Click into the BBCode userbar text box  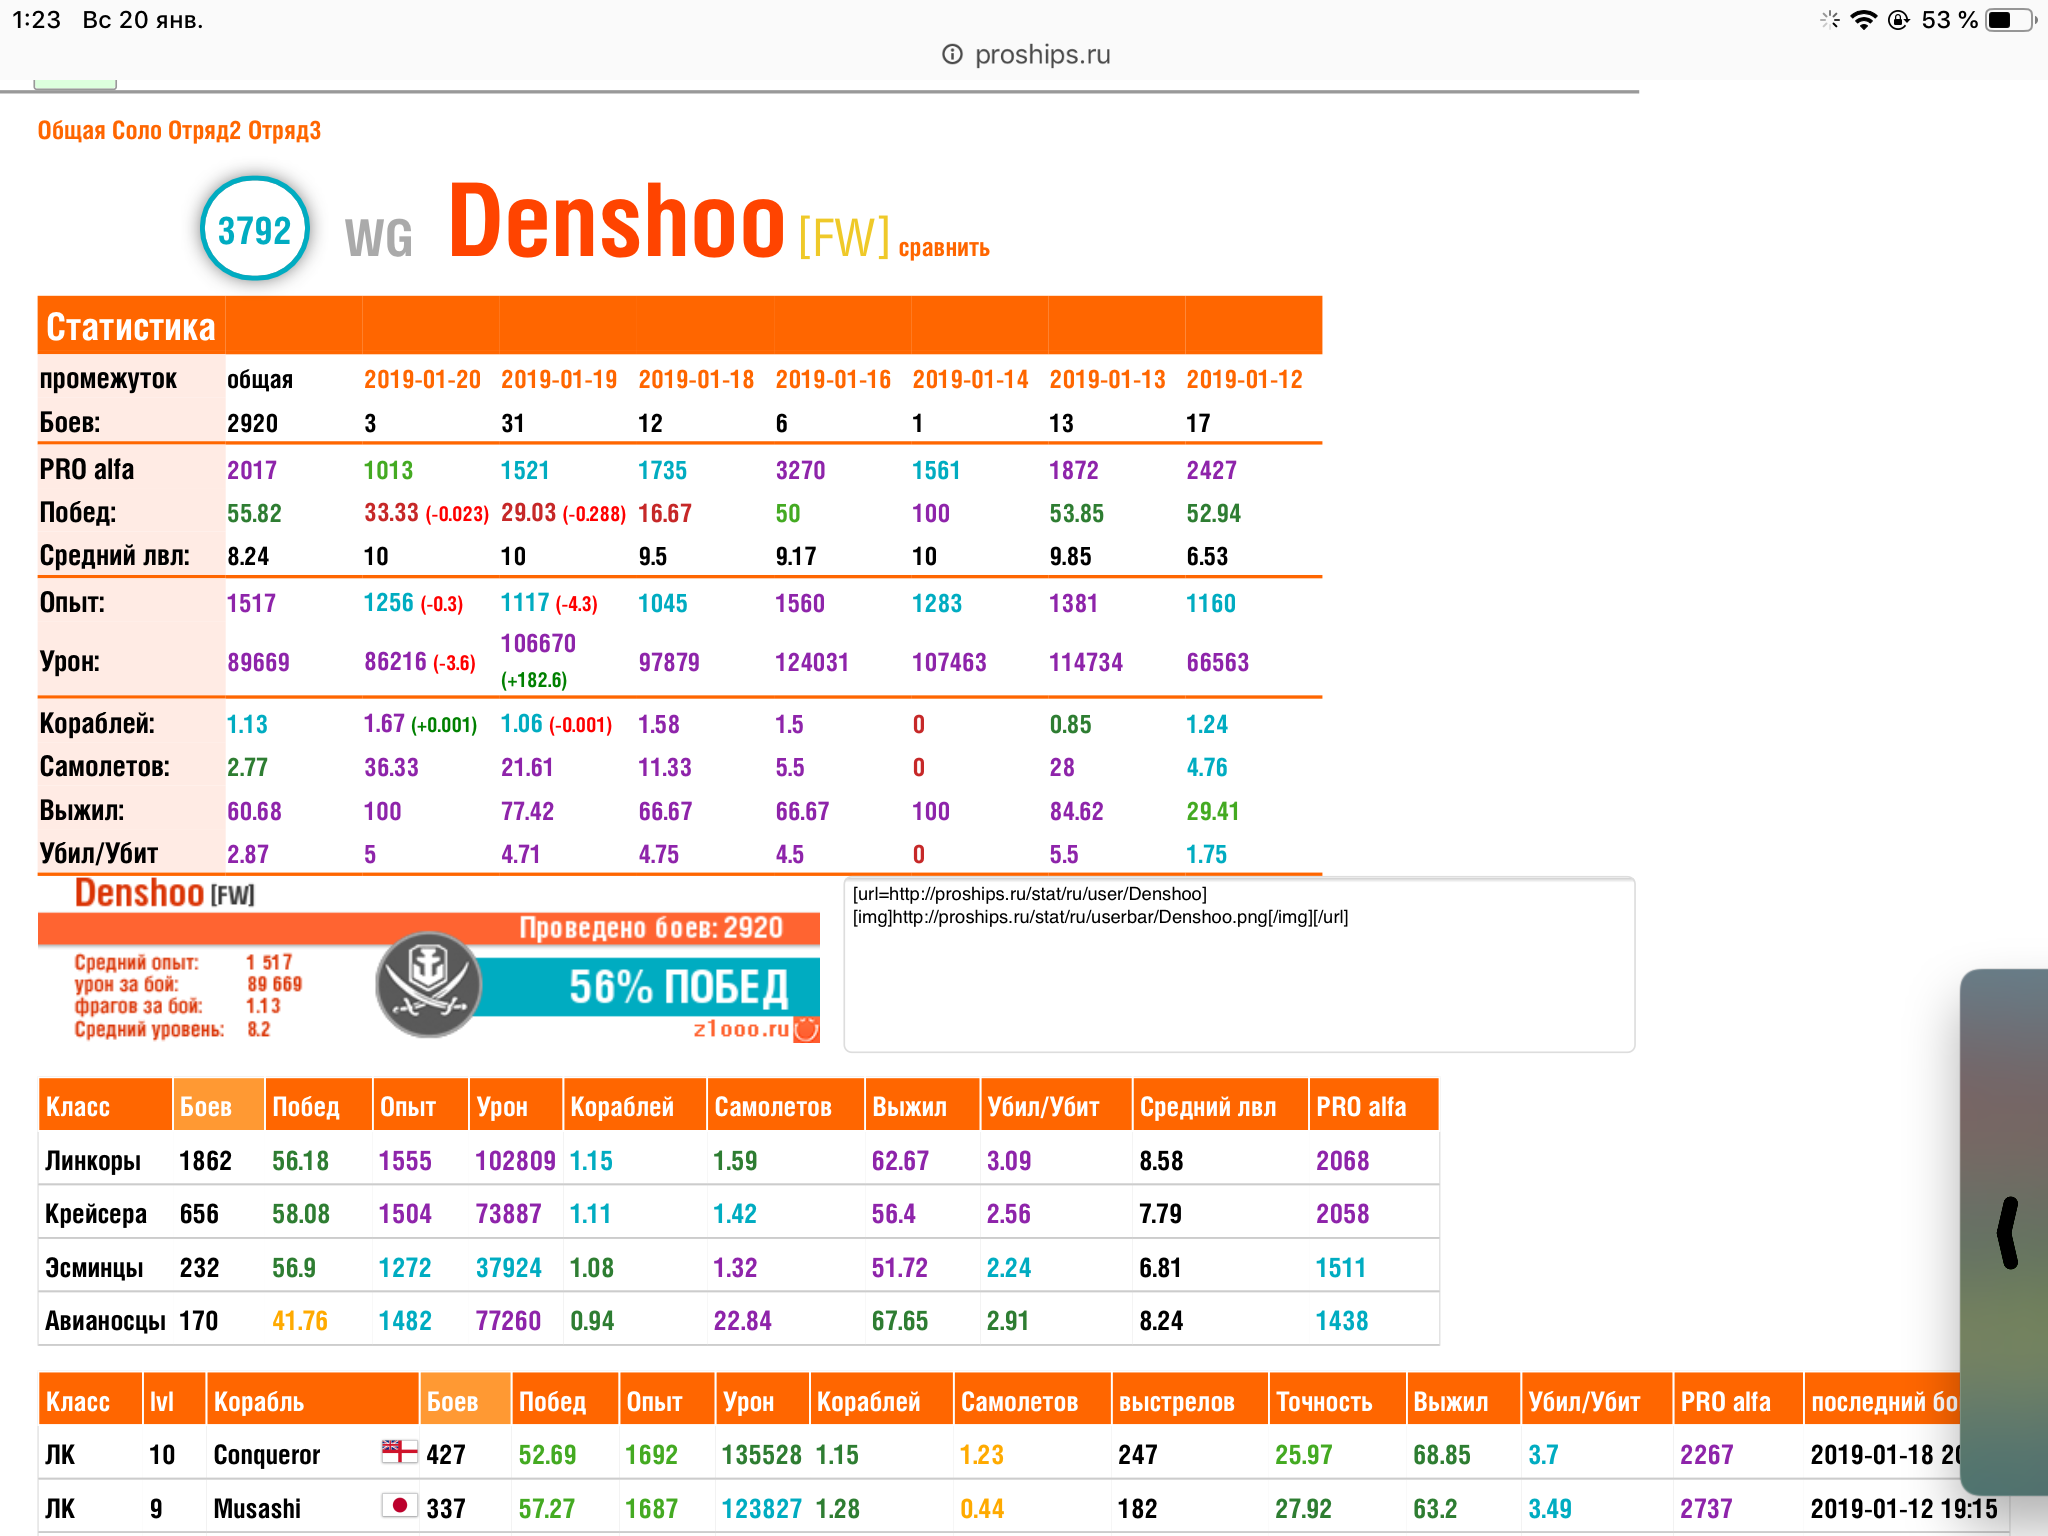[x=1239, y=965]
